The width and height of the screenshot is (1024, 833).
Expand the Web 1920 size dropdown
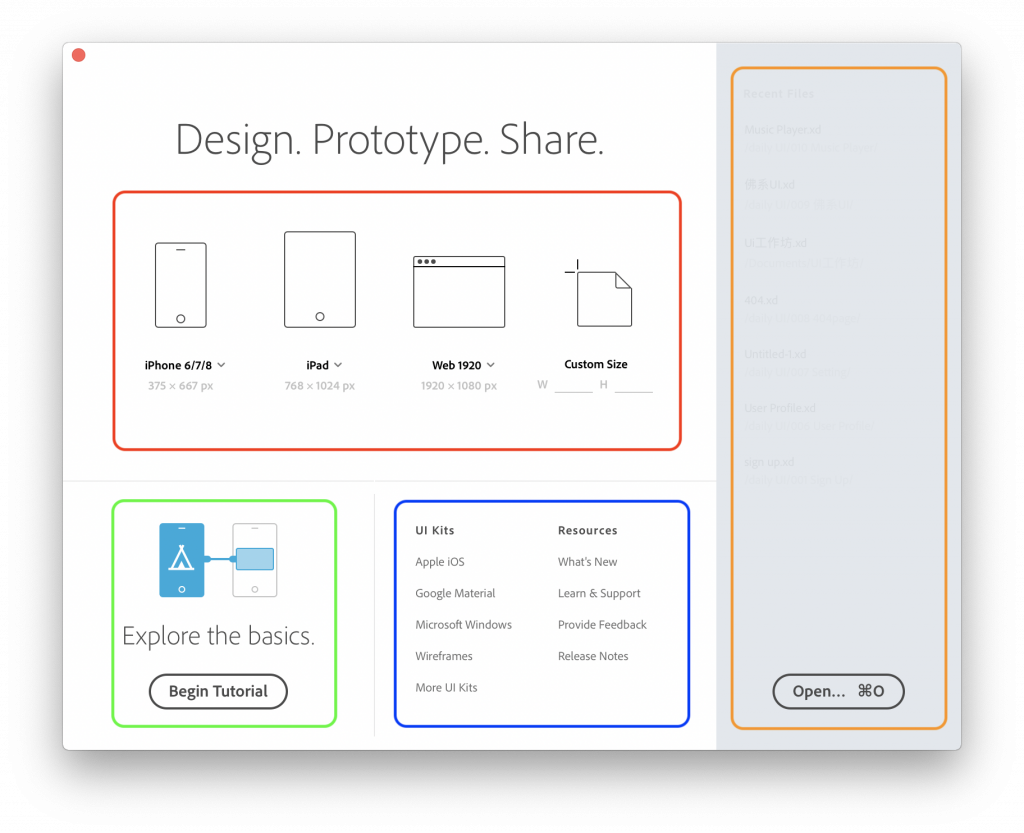[490, 365]
